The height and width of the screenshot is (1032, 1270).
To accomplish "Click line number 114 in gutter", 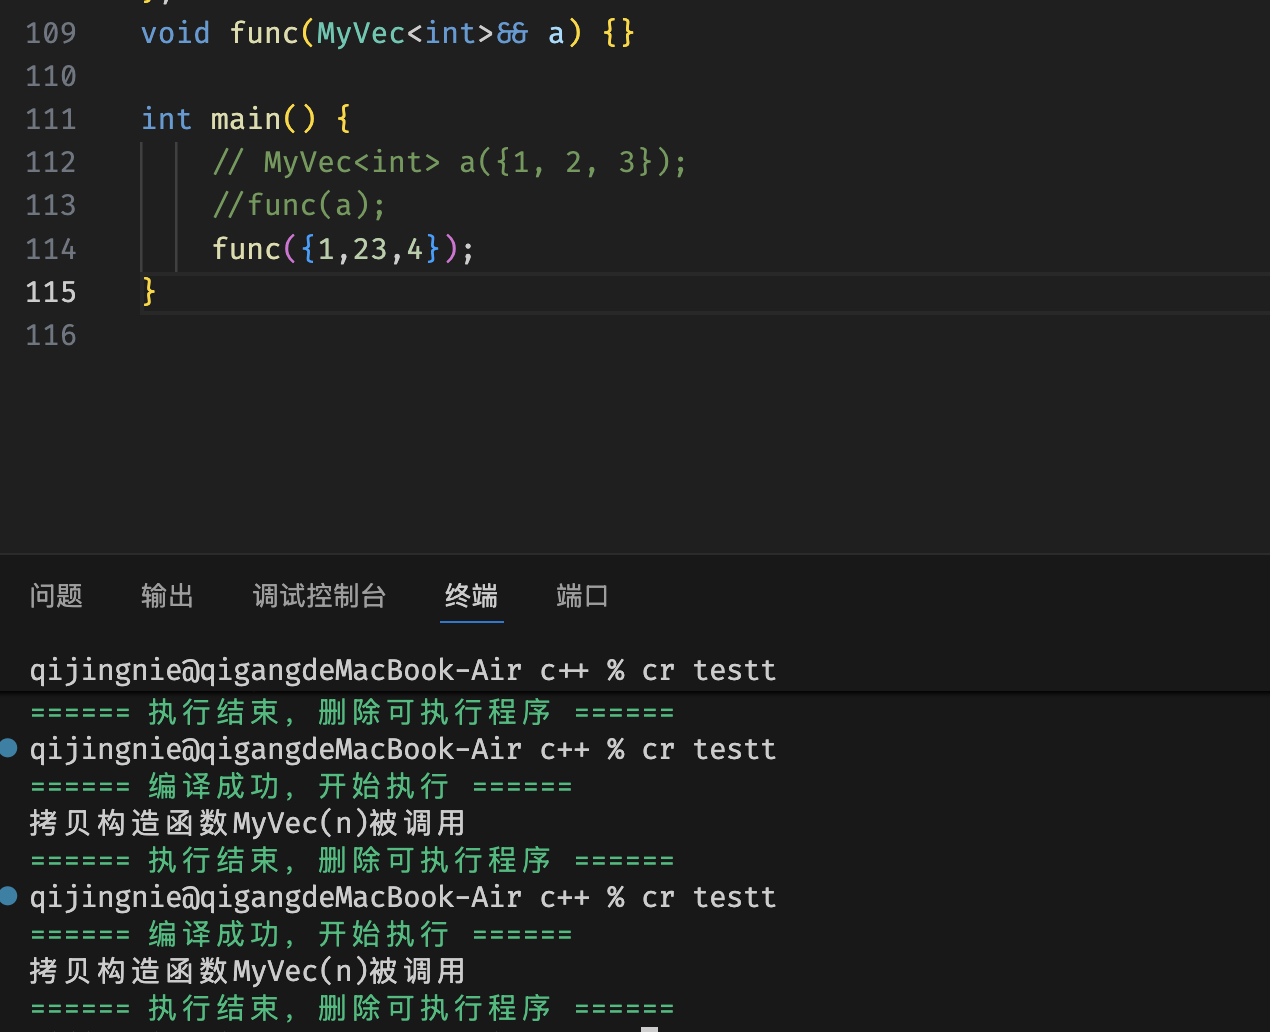I will pyautogui.click(x=51, y=249).
